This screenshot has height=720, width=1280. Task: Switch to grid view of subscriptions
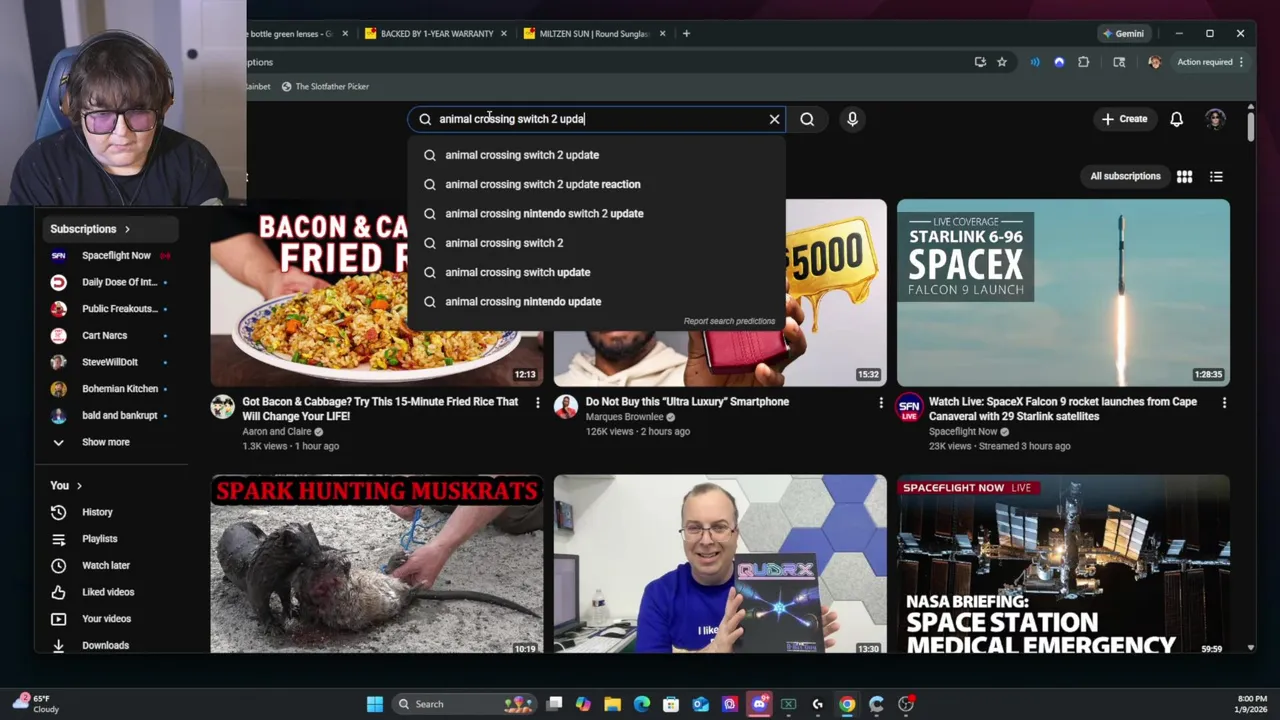click(1184, 176)
